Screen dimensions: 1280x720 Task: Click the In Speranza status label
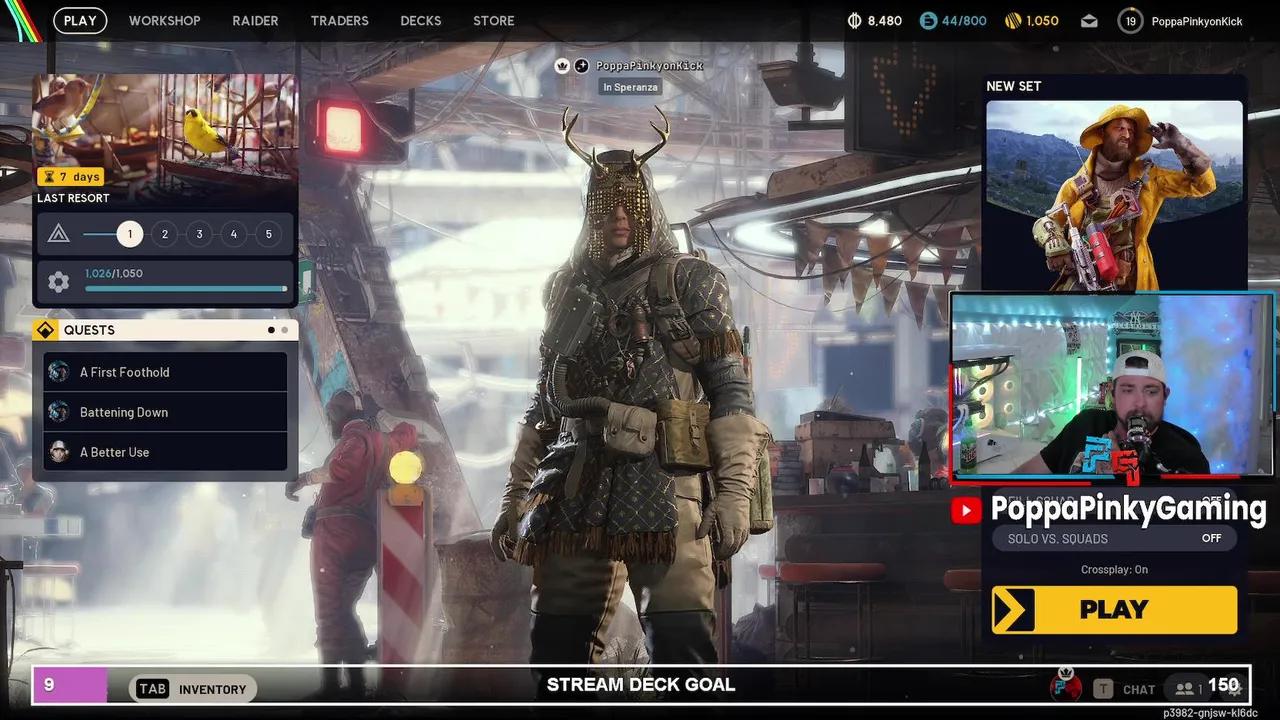pyautogui.click(x=629, y=87)
